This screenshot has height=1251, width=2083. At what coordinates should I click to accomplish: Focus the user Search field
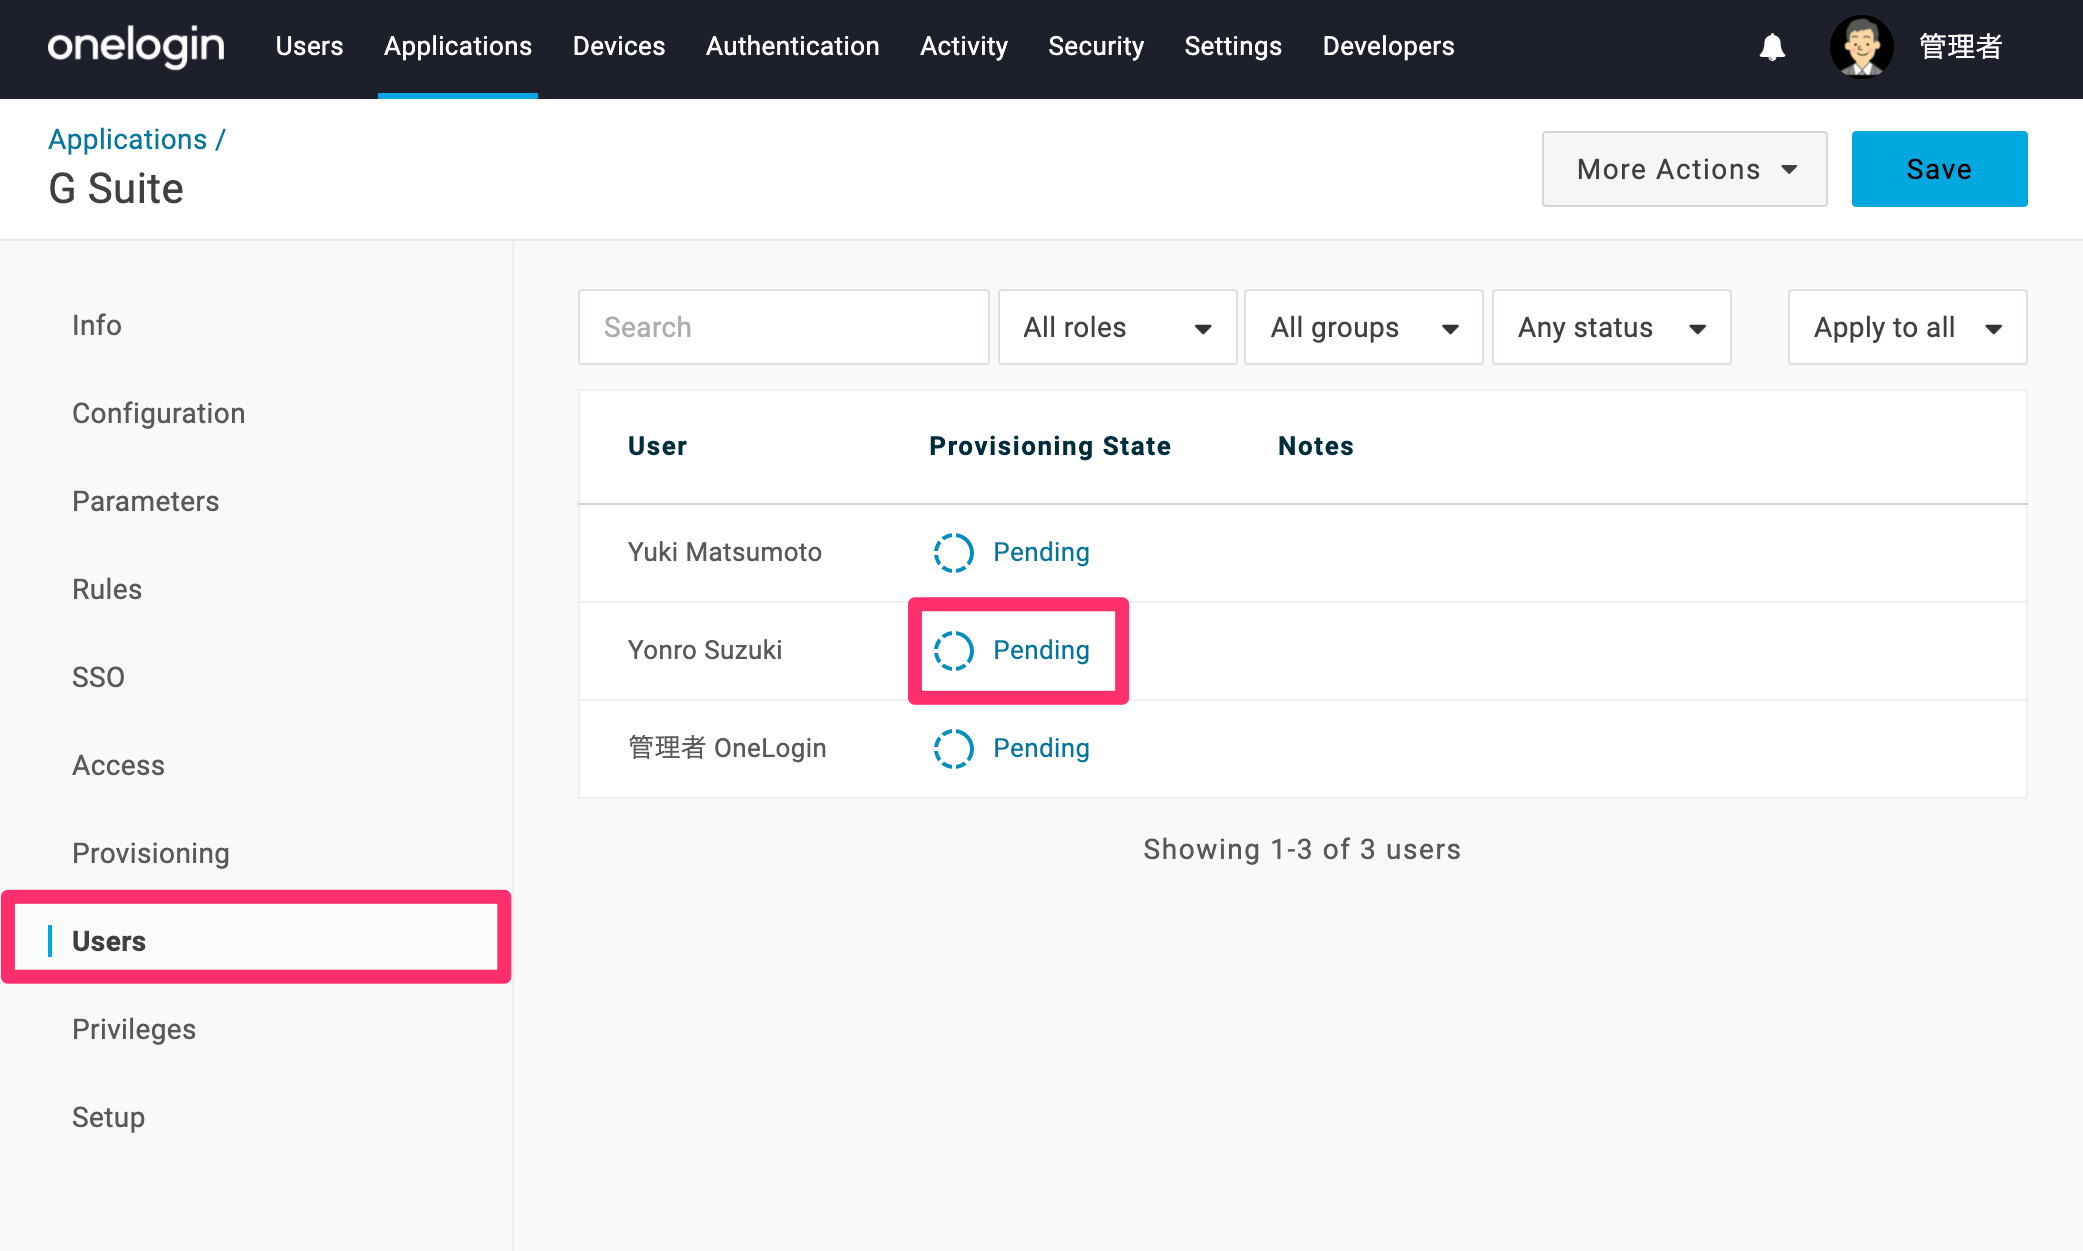pyautogui.click(x=784, y=327)
